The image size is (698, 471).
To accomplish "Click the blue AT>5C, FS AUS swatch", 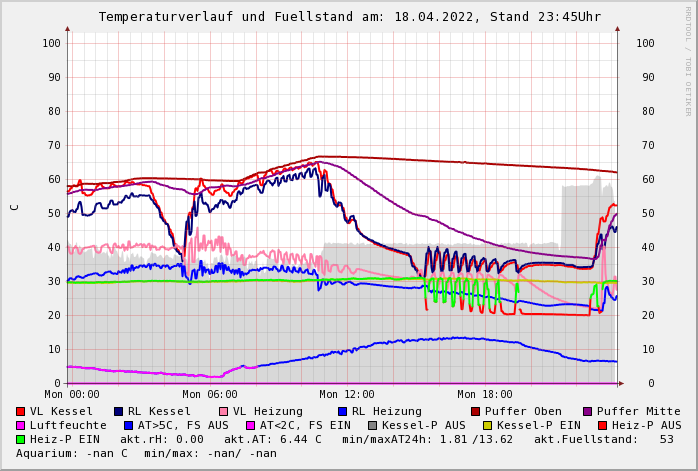I will (x=129, y=425).
